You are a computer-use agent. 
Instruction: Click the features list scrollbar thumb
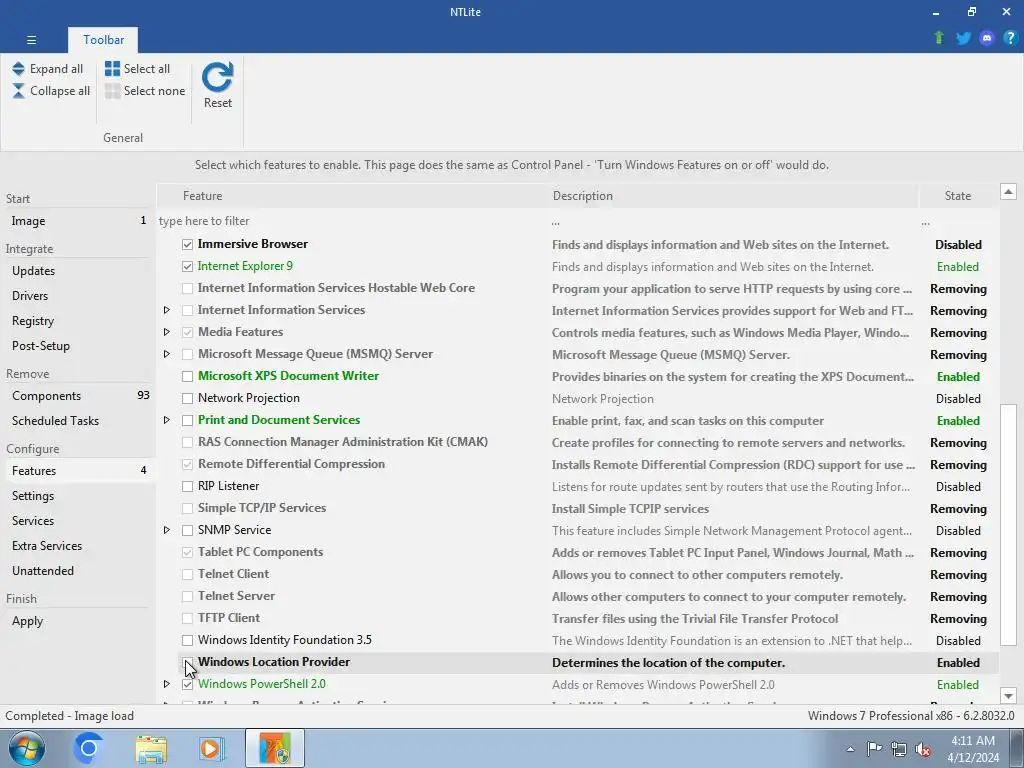(1008, 524)
